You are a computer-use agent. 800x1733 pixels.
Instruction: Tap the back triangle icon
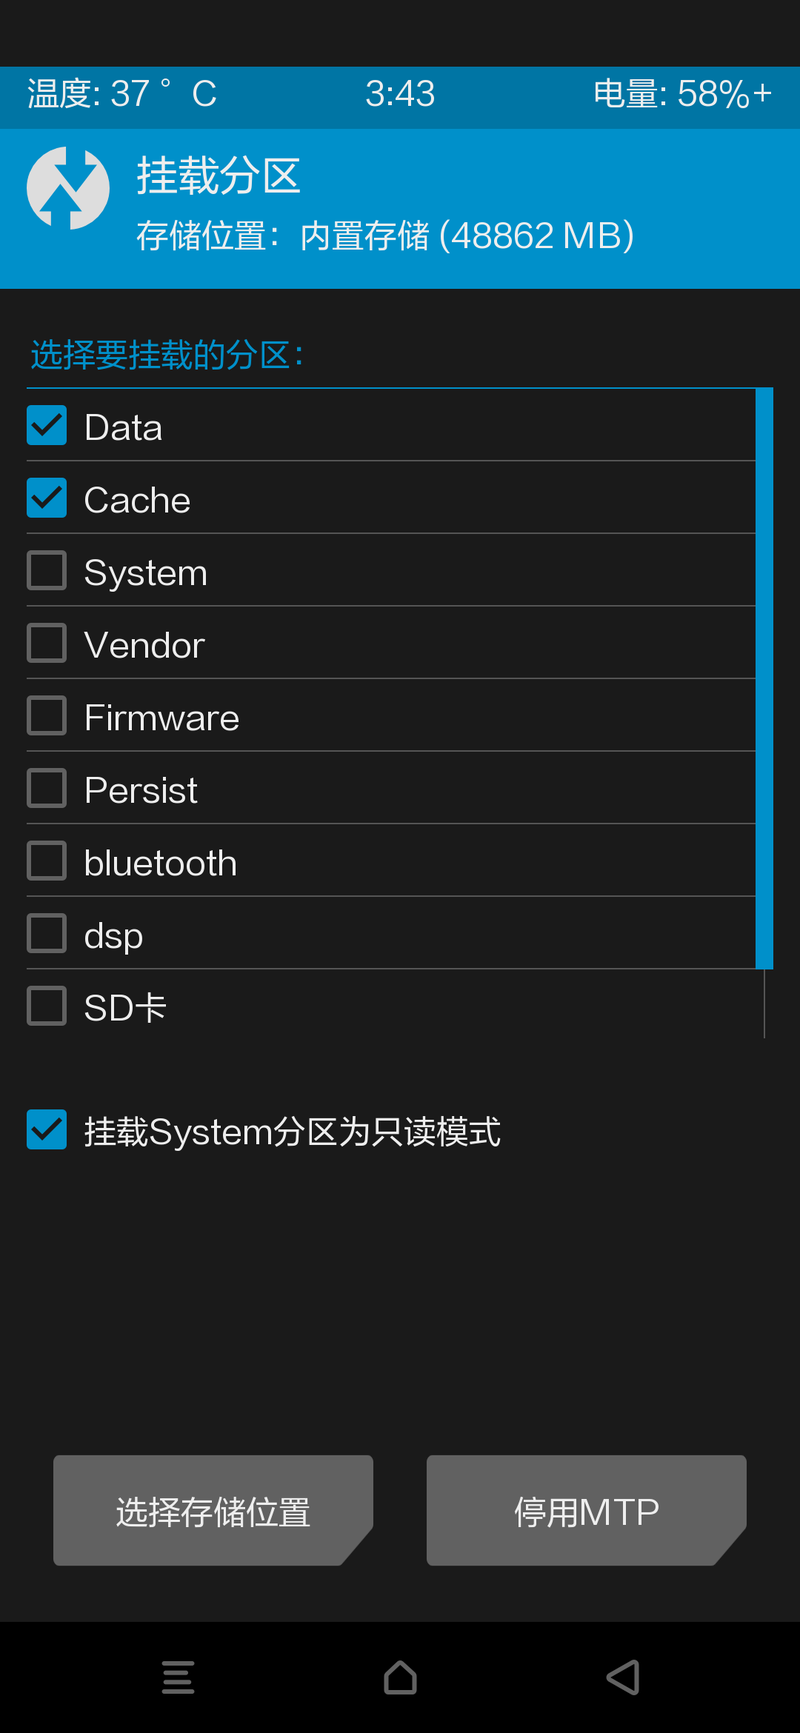(623, 1677)
